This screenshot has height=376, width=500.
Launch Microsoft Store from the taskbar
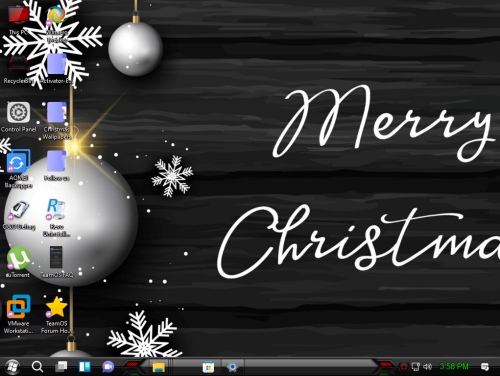click(x=208, y=367)
